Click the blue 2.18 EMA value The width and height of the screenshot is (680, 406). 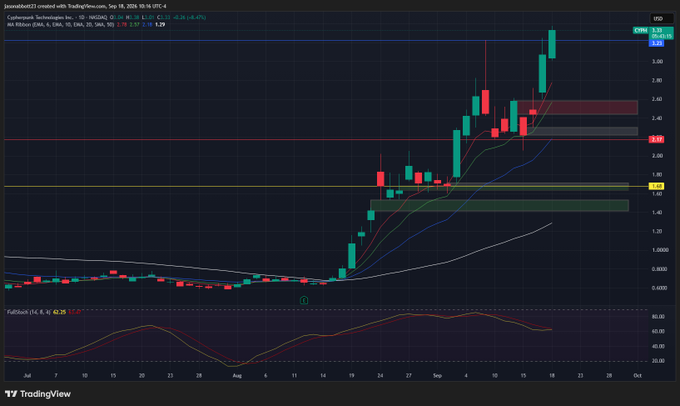point(147,25)
